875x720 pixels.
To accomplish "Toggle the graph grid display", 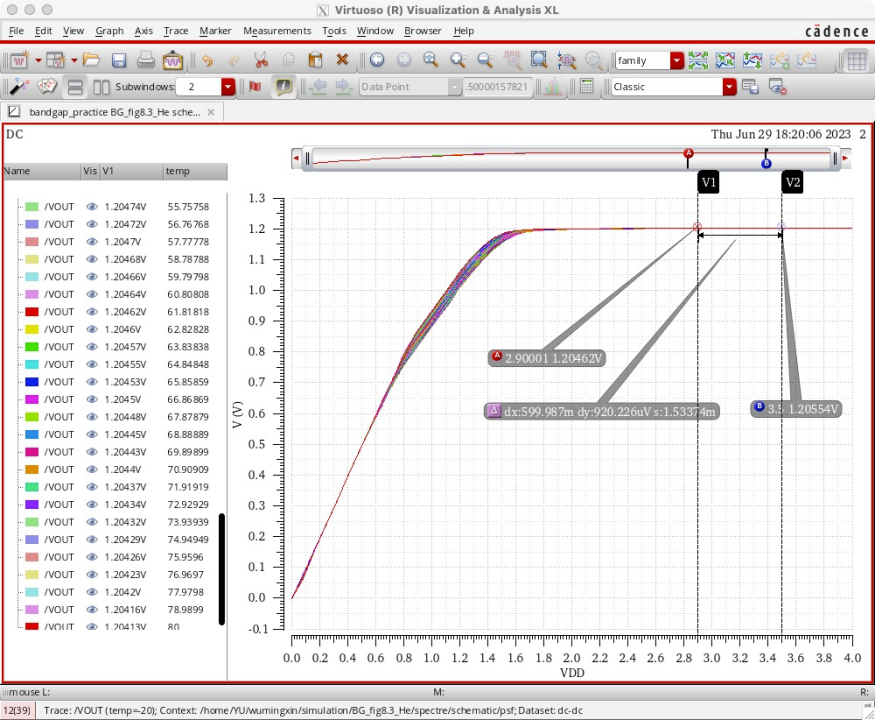I will (856, 60).
